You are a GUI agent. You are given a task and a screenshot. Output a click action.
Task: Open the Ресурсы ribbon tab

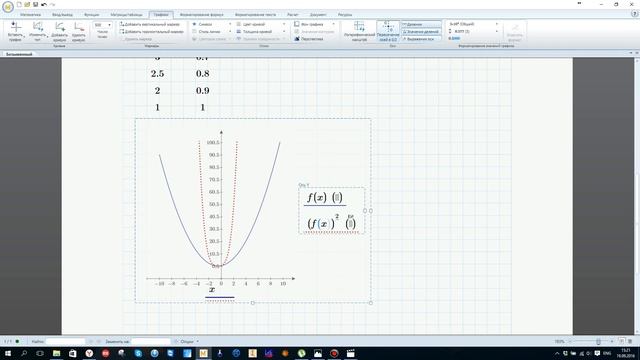point(345,15)
